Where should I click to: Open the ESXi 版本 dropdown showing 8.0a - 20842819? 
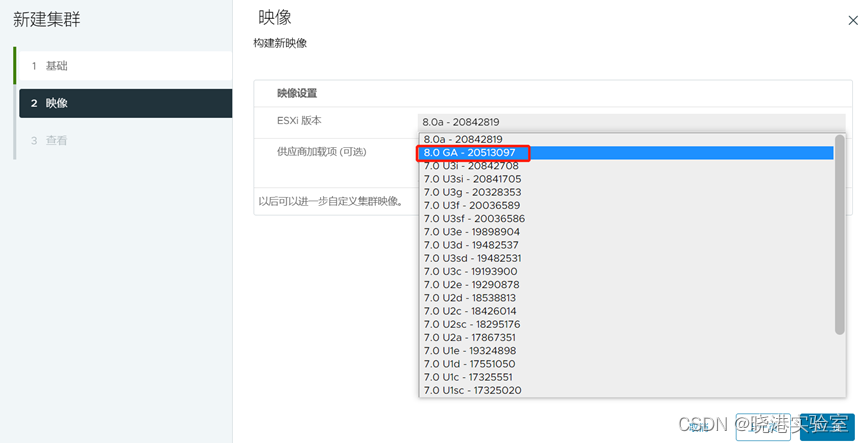click(x=631, y=122)
